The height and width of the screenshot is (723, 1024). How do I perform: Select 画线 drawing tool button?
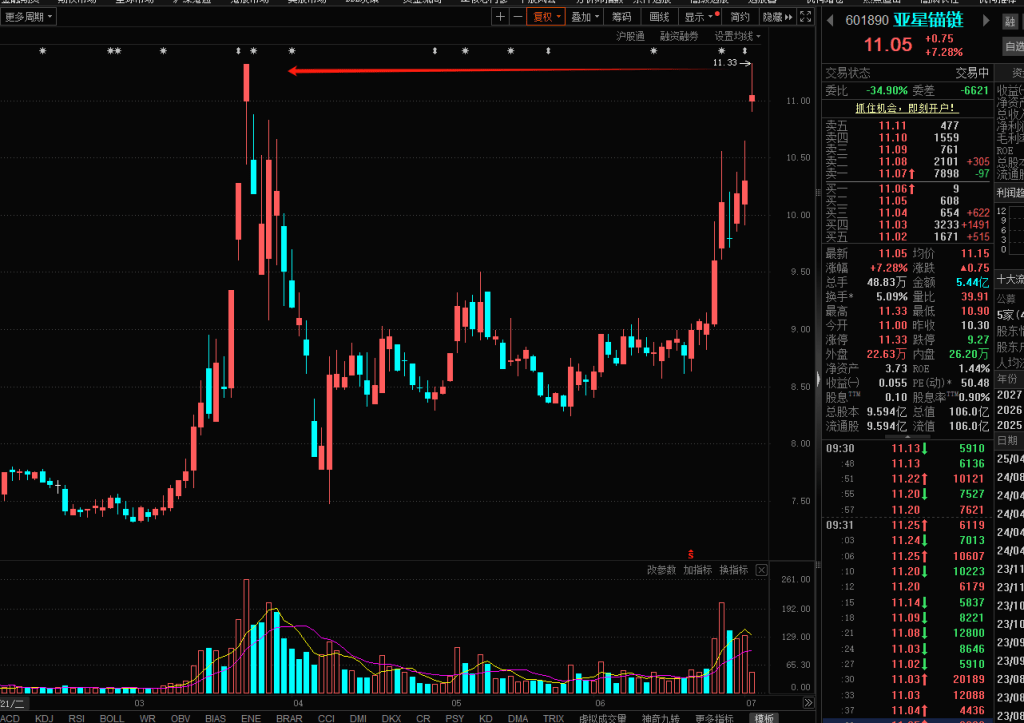click(660, 17)
